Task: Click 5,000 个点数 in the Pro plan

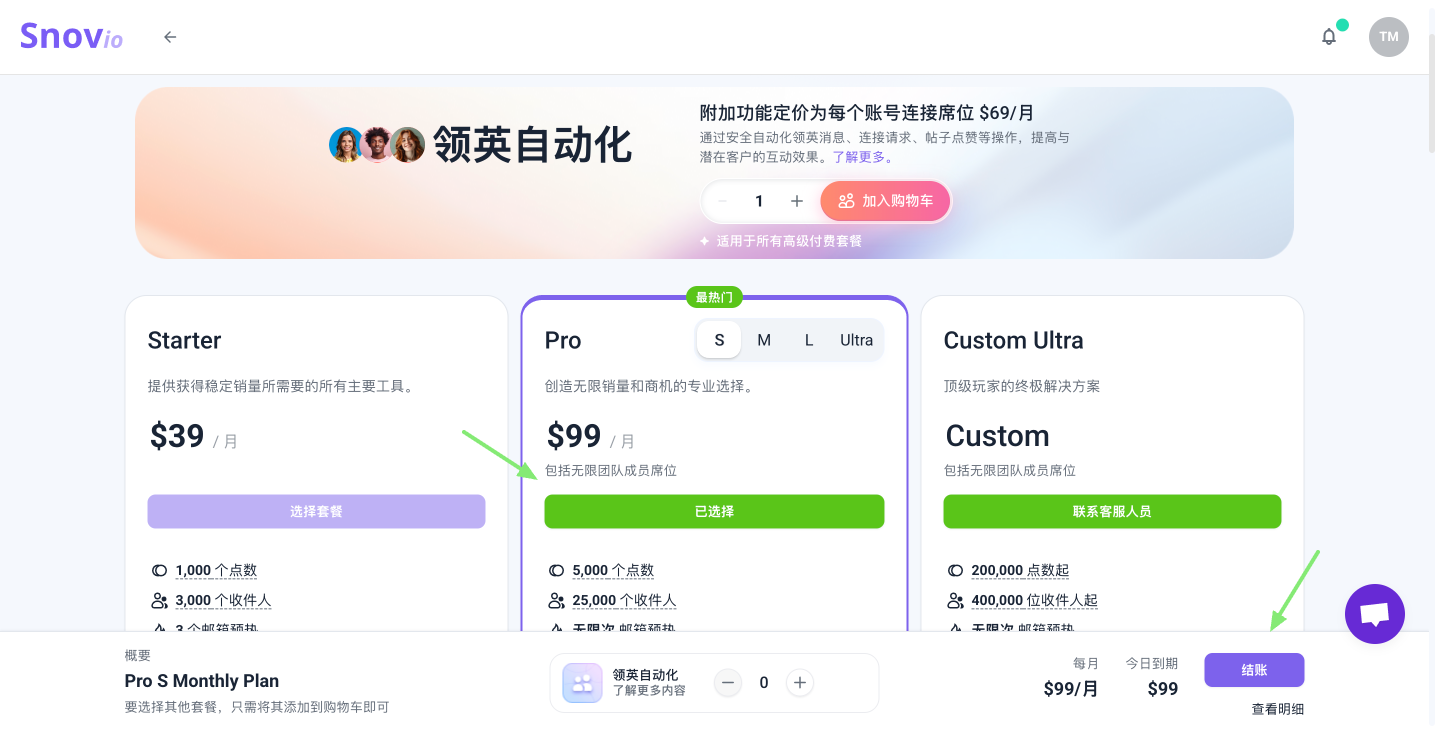Action: coord(613,570)
